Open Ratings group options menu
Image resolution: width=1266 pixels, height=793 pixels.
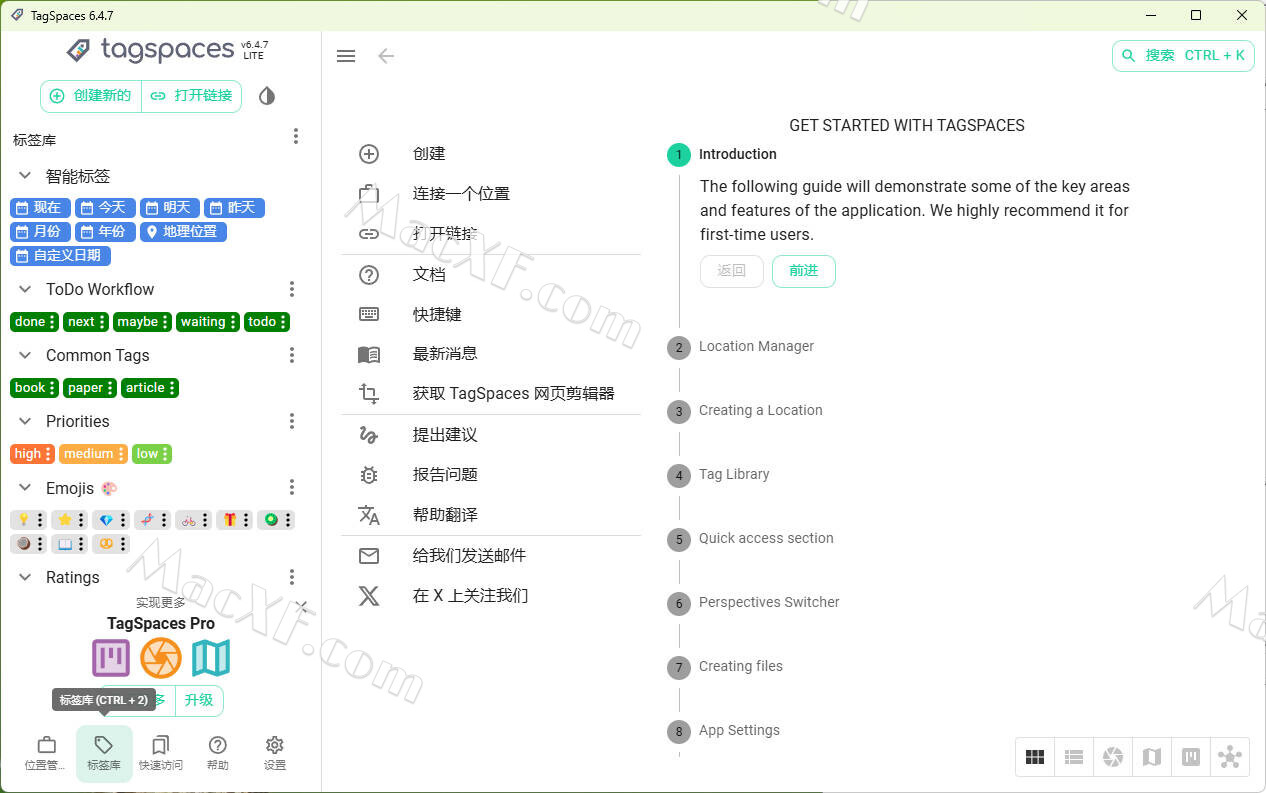point(292,577)
